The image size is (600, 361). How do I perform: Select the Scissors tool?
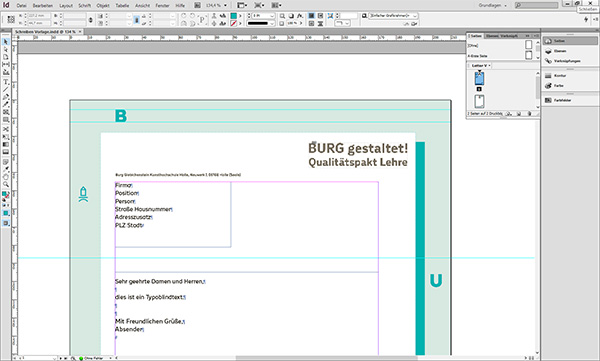(x=6, y=129)
